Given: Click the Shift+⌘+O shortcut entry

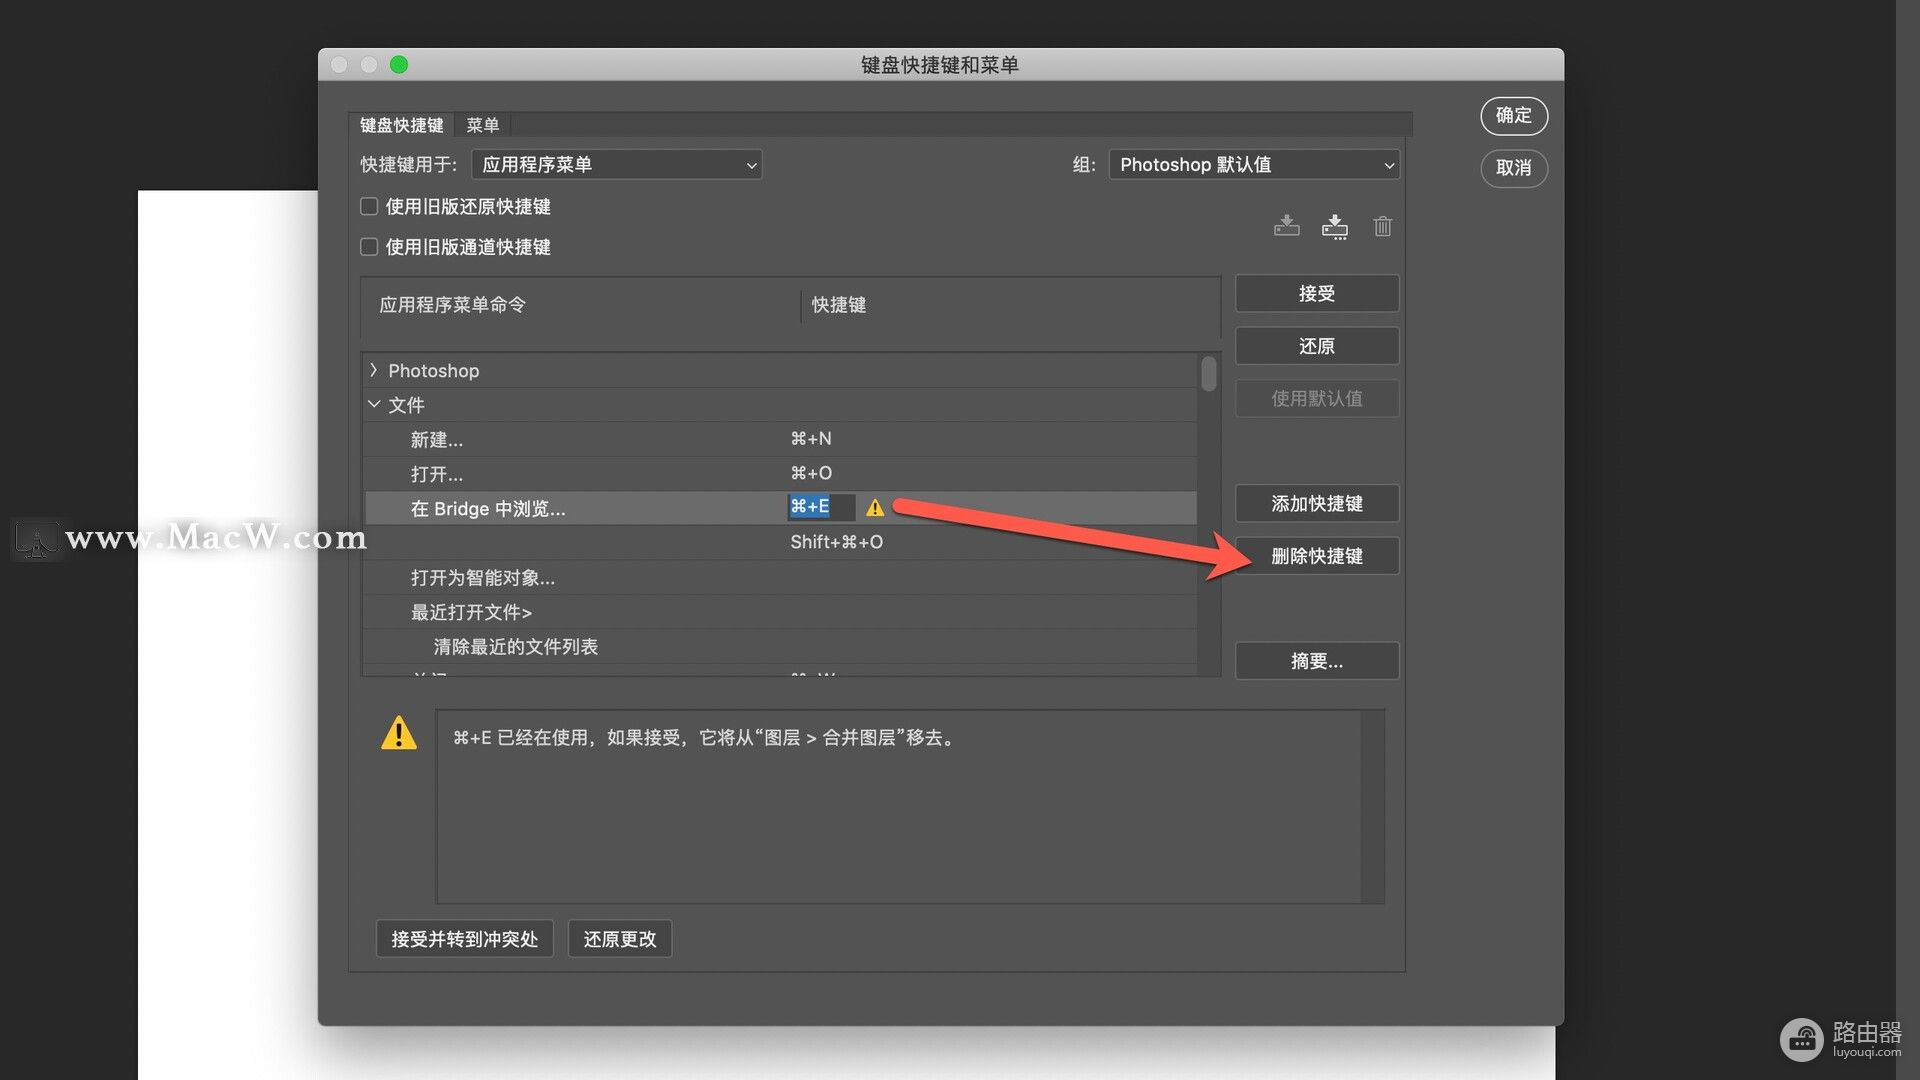Looking at the screenshot, I should coord(837,542).
